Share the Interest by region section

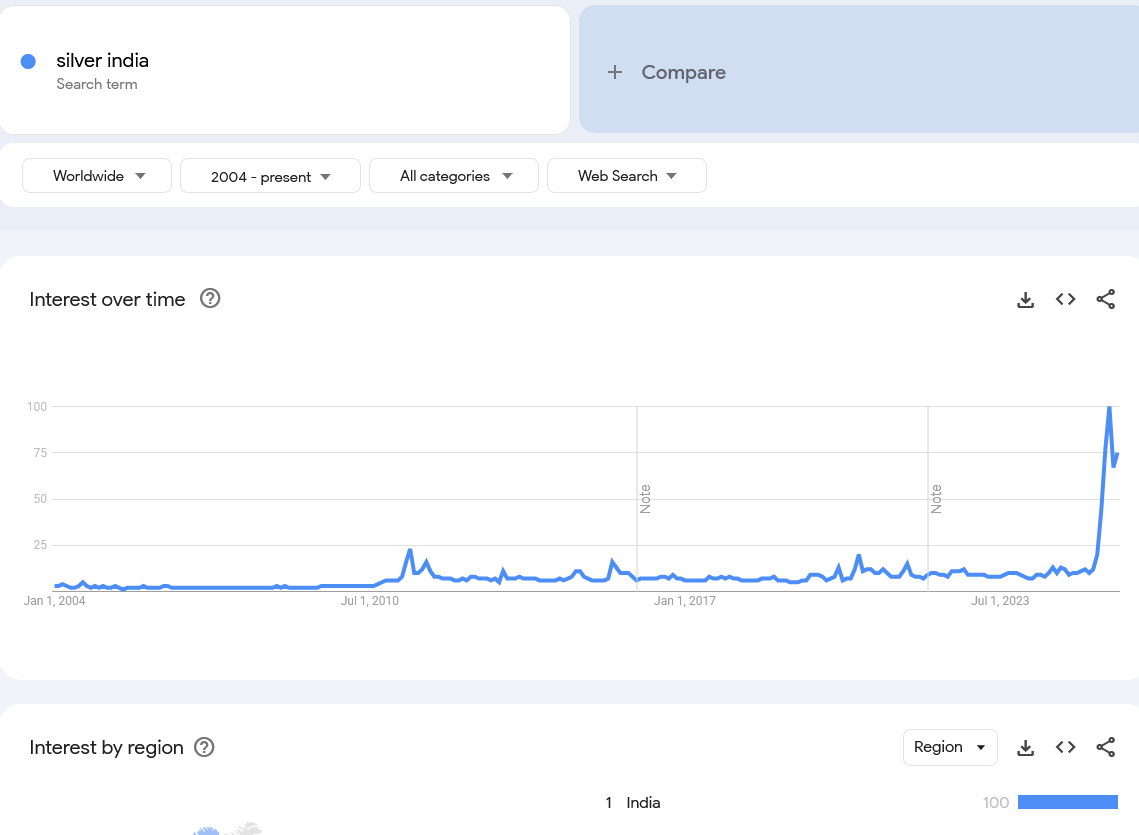coord(1105,747)
